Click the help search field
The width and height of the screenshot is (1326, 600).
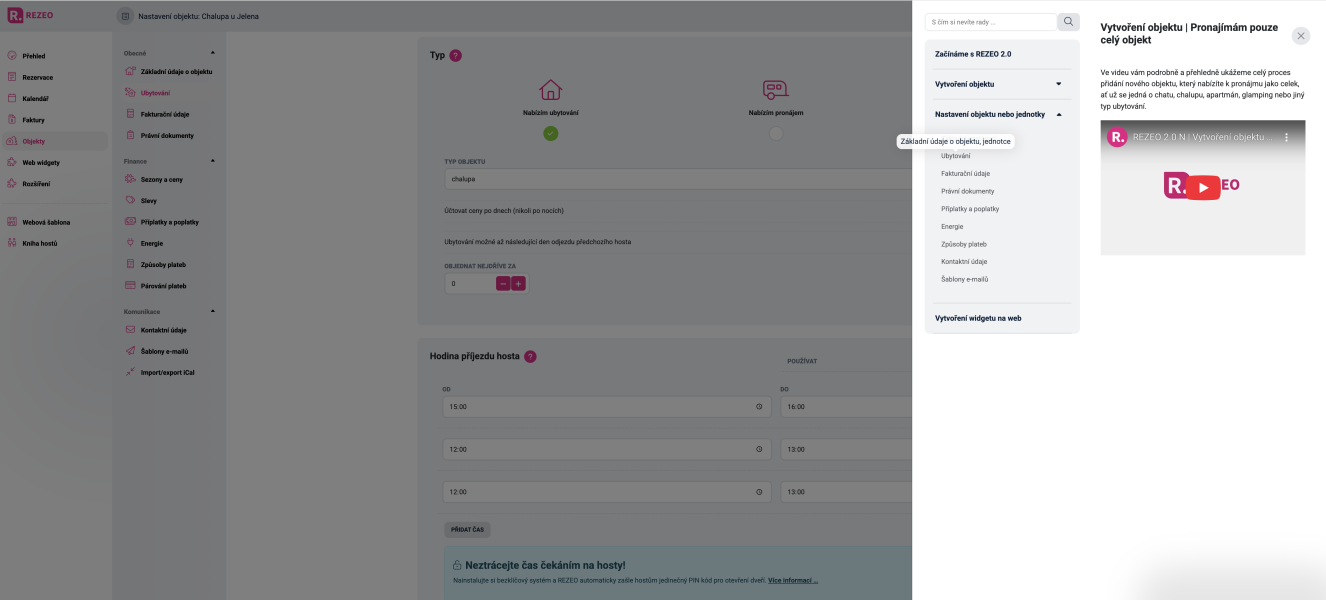tap(990, 22)
